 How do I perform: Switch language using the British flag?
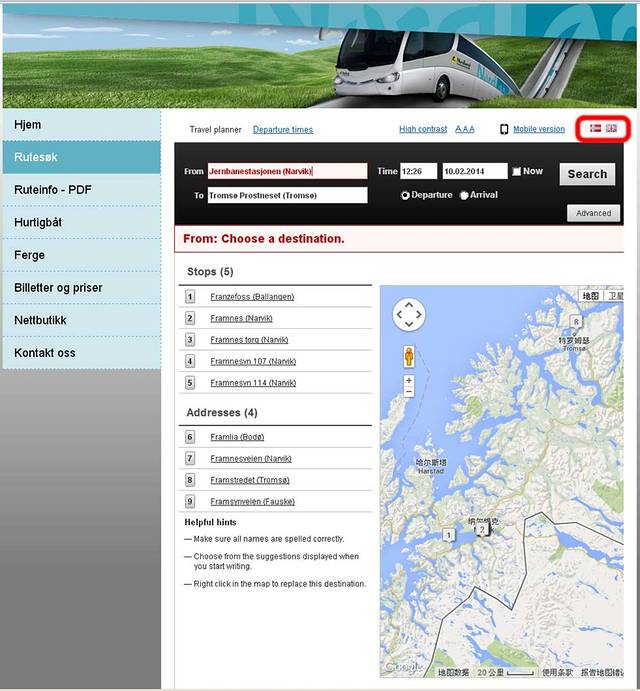[x=611, y=129]
